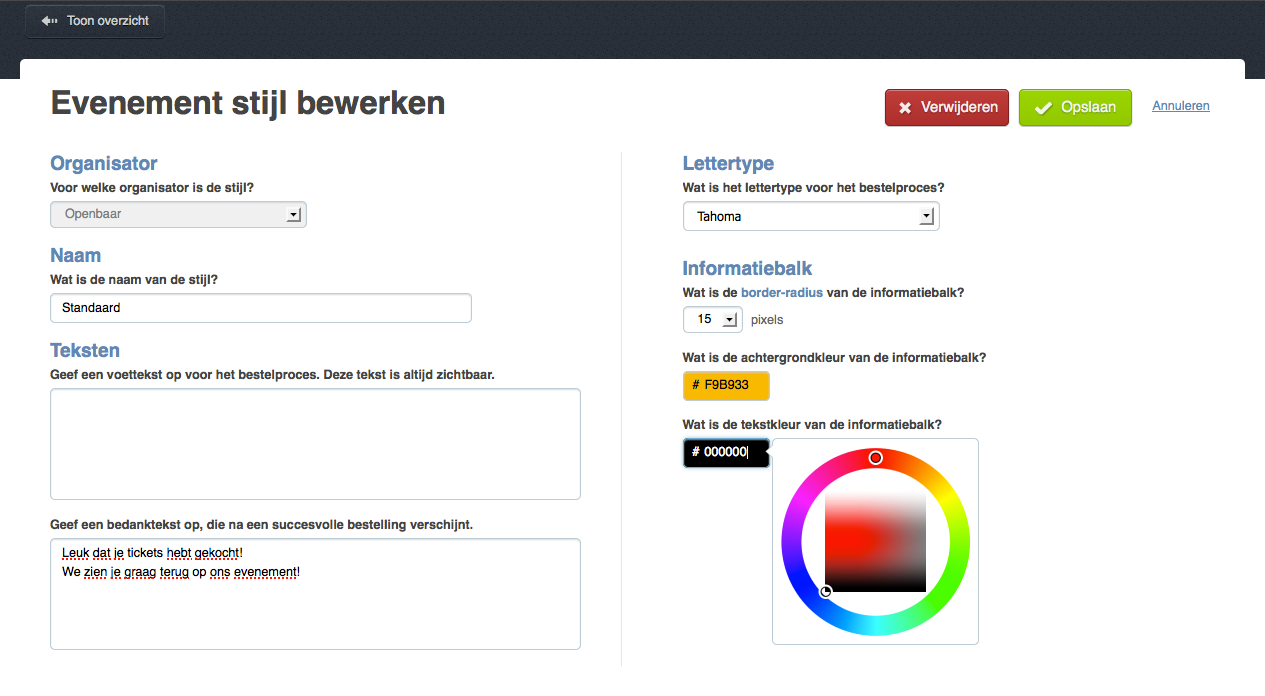The image size is (1265, 696).
Task: Click the bedanktekst text area
Action: pos(315,594)
